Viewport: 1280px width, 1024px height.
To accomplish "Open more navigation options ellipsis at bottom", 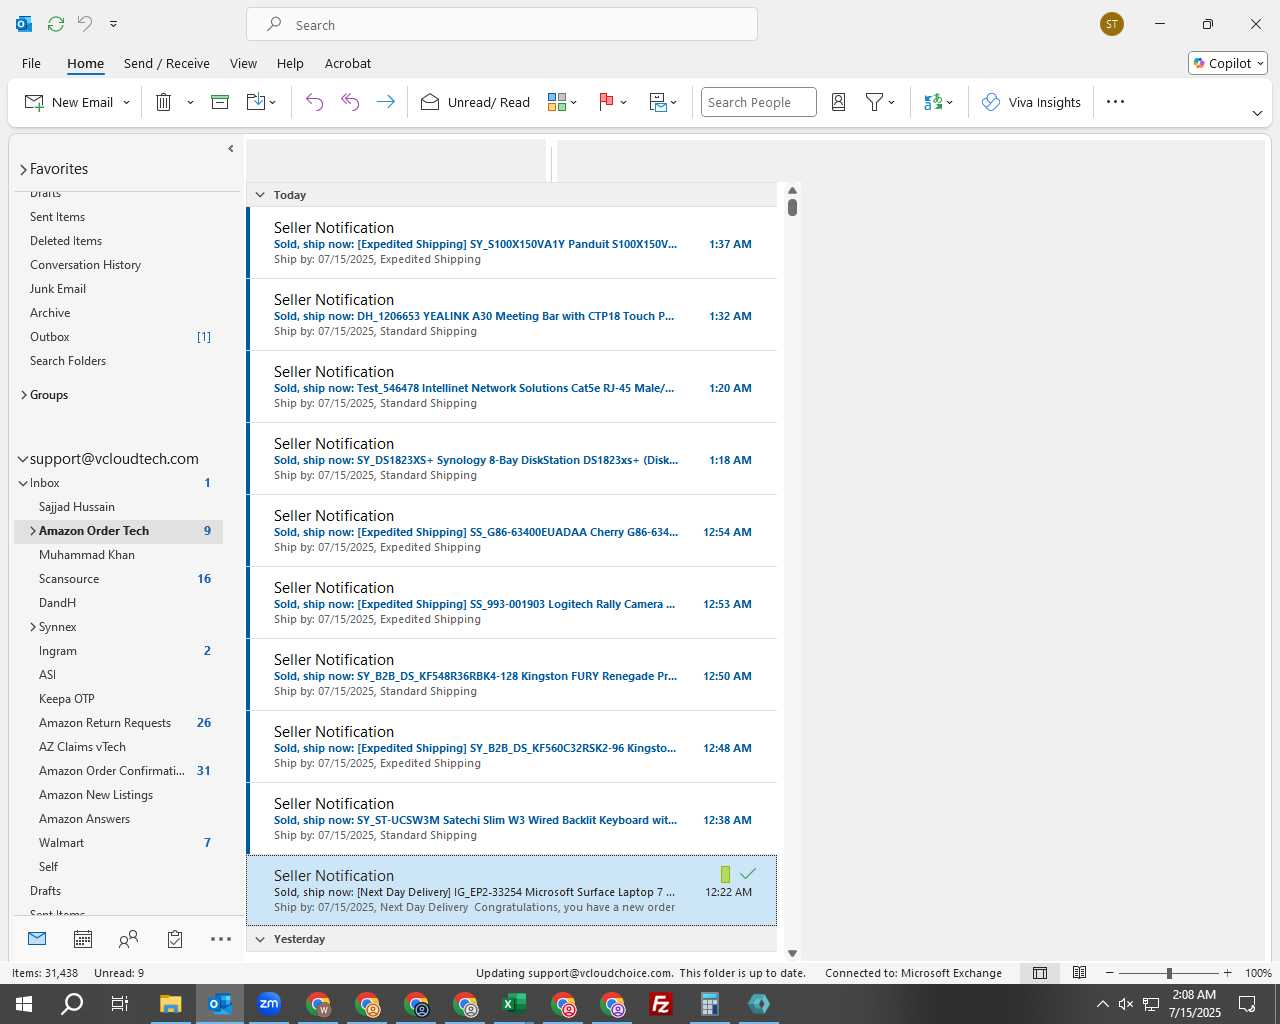I will tap(221, 939).
